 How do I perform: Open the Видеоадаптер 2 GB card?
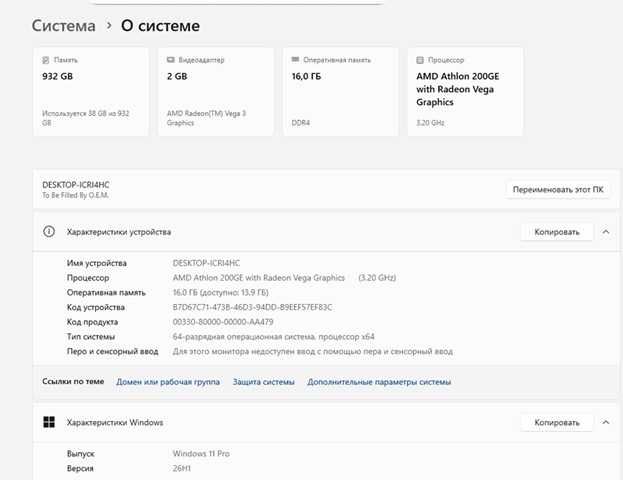[x=216, y=92]
